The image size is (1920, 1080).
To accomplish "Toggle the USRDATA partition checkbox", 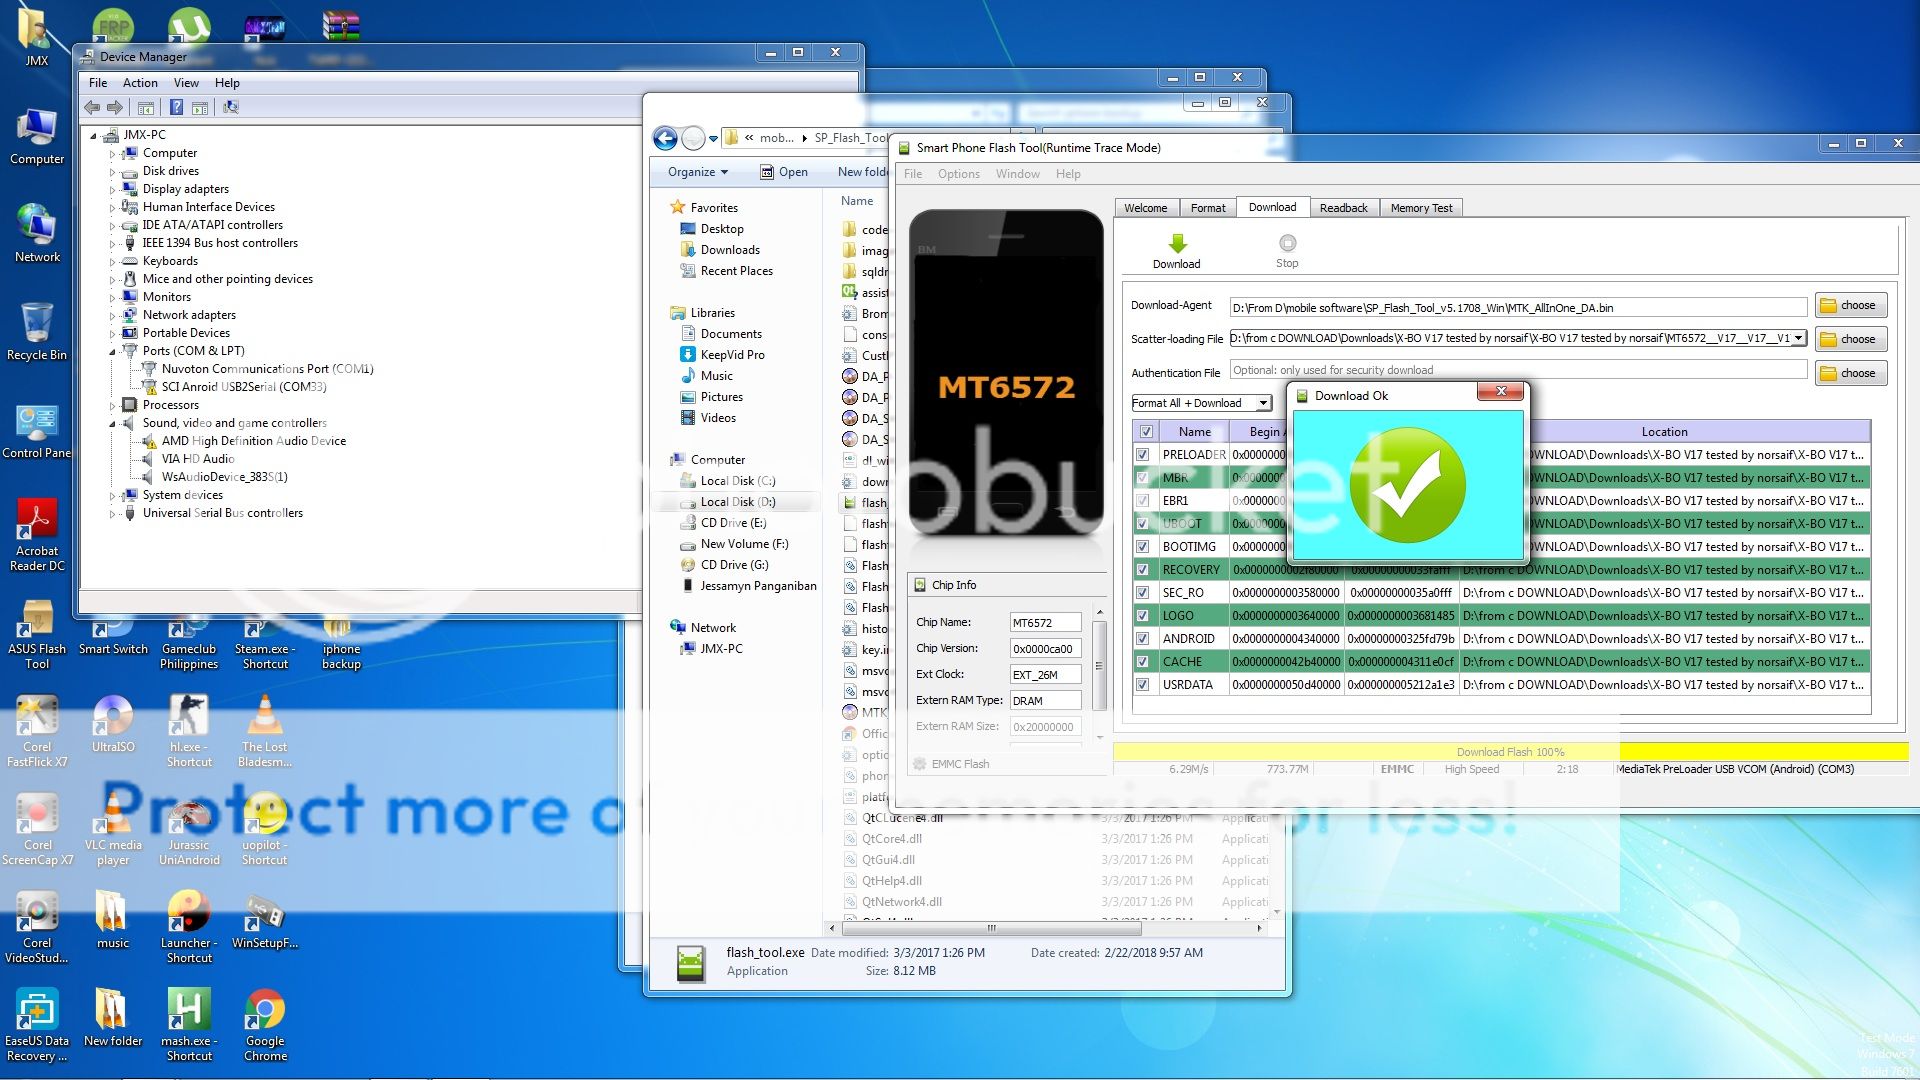I will (1143, 685).
